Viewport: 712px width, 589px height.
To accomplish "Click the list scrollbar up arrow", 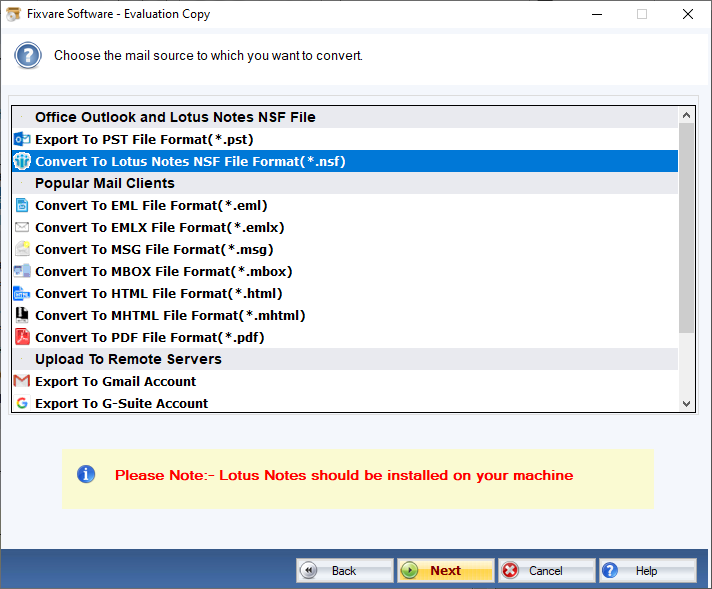I will coord(687,115).
